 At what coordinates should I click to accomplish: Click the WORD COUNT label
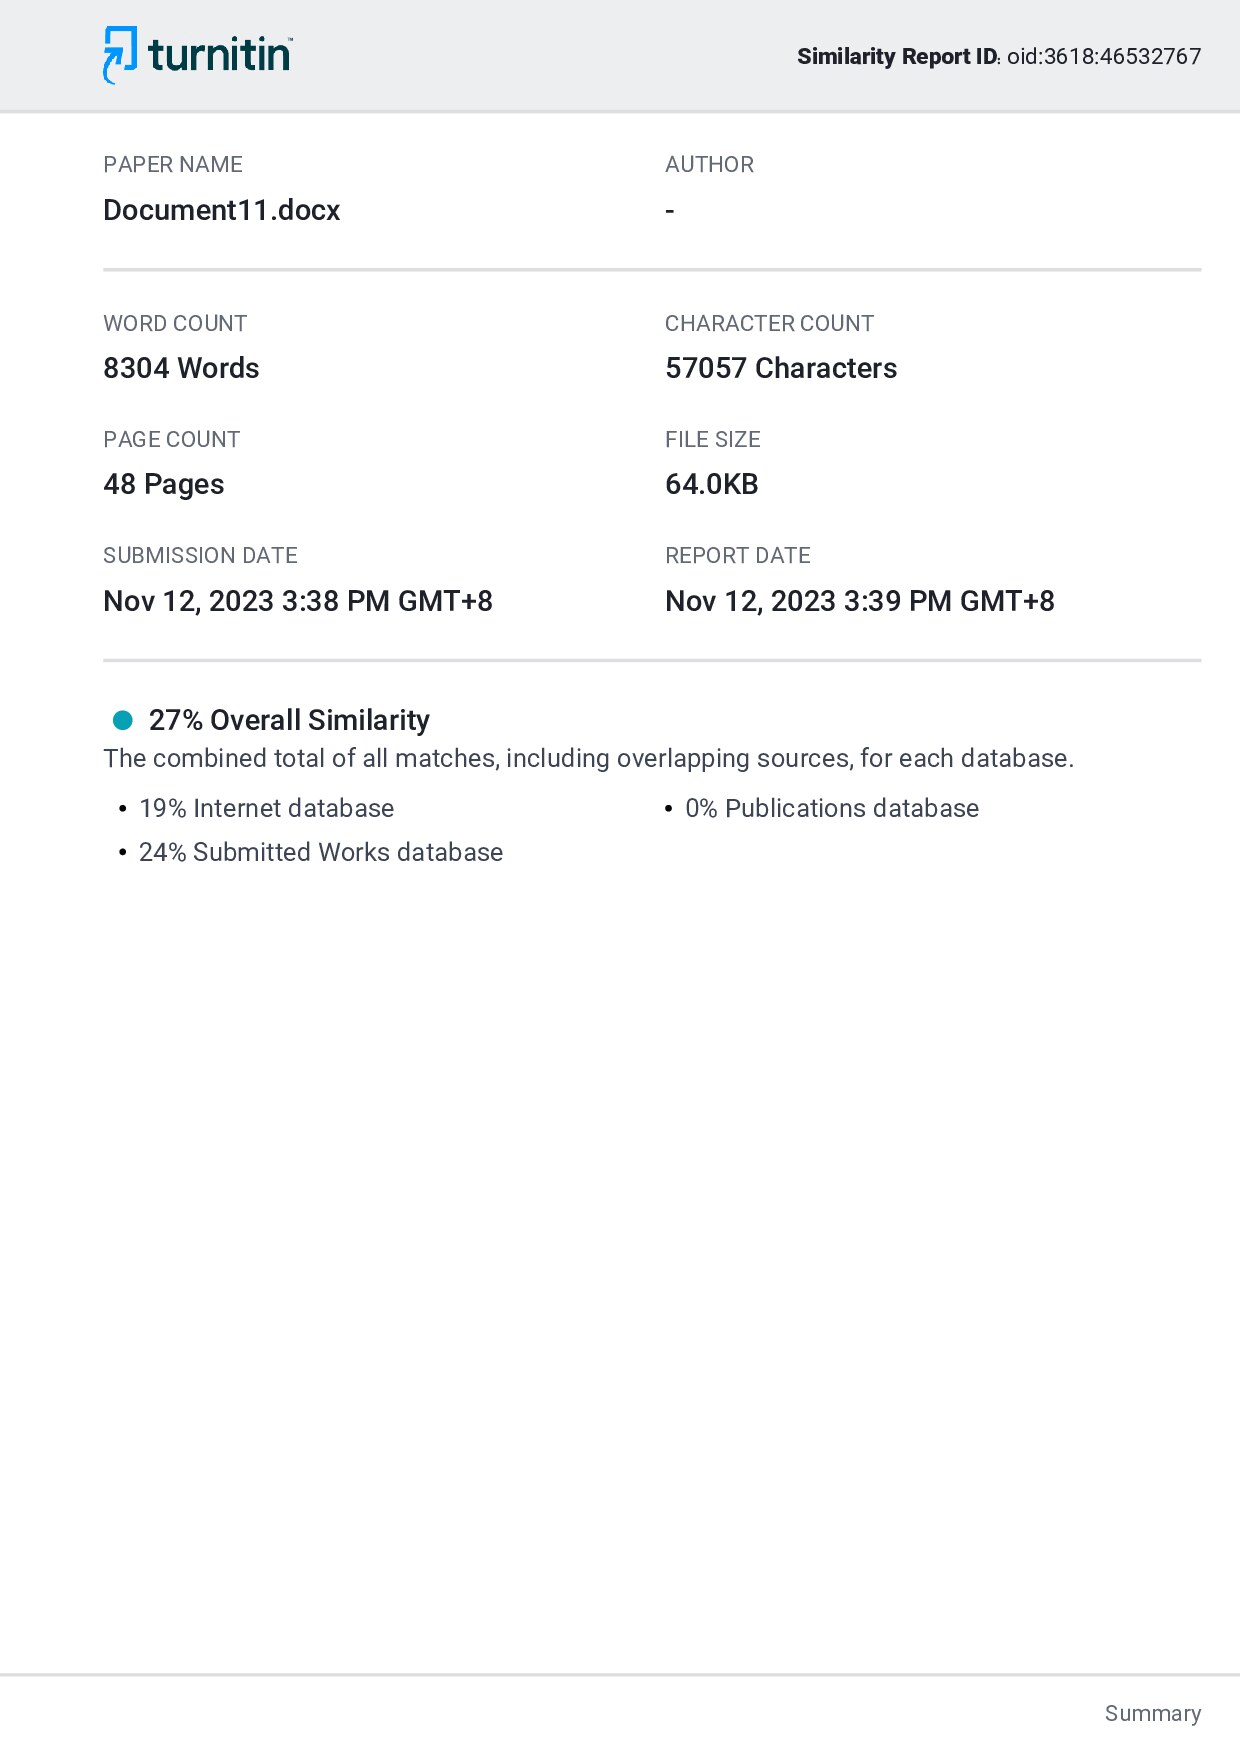[x=175, y=324]
